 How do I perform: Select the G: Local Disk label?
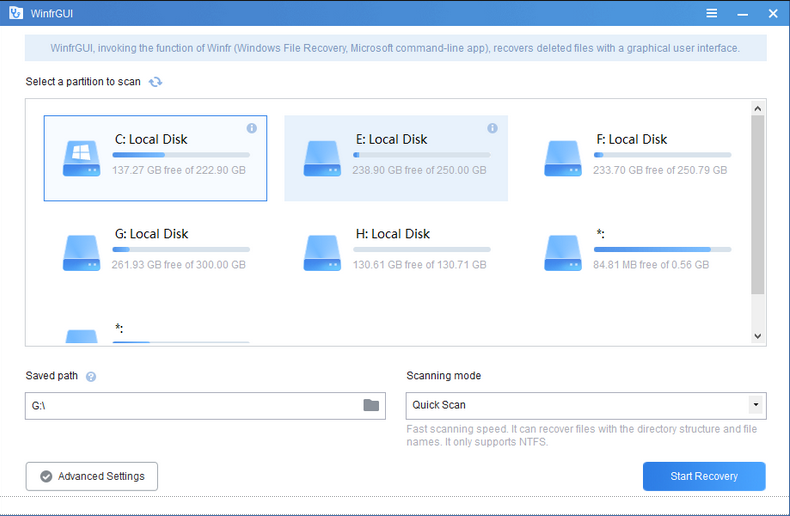[x=152, y=234]
